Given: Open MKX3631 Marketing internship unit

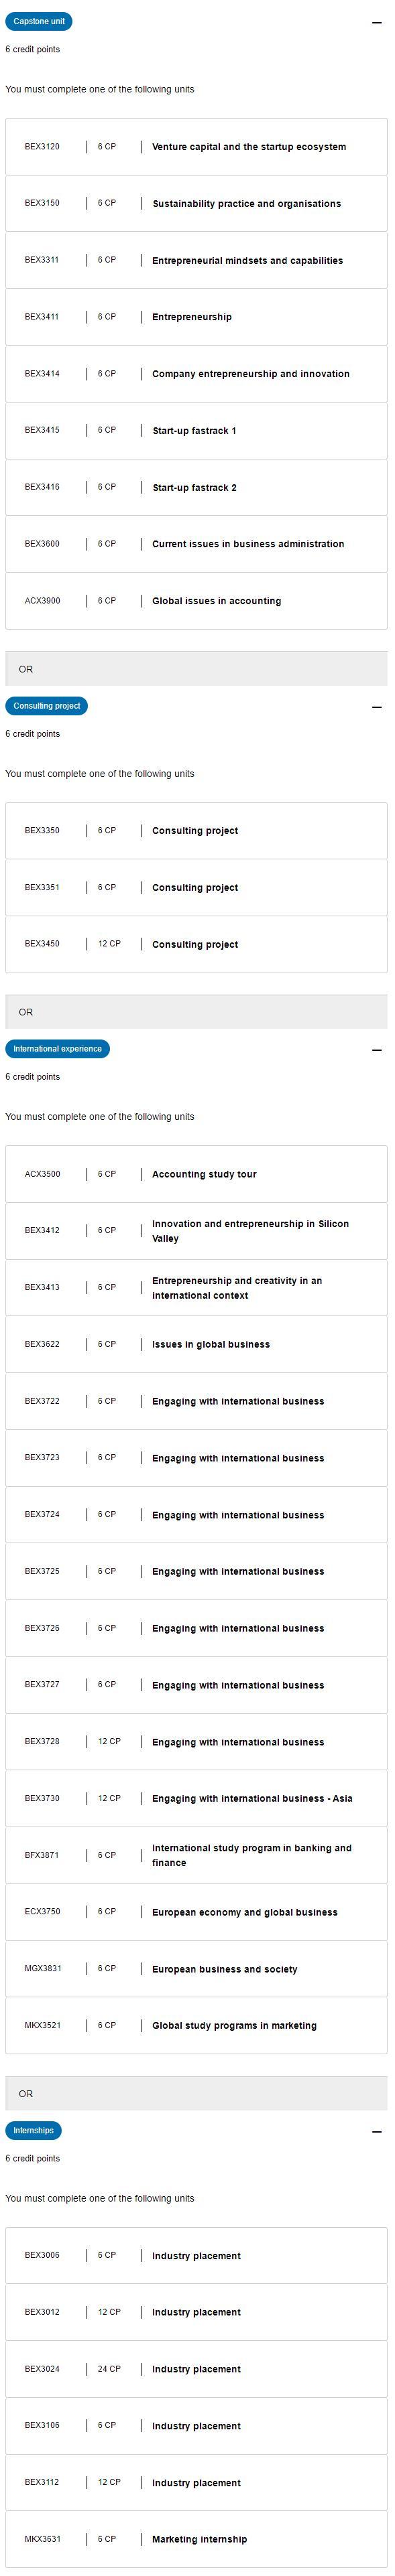Looking at the screenshot, I should point(196,2540).
